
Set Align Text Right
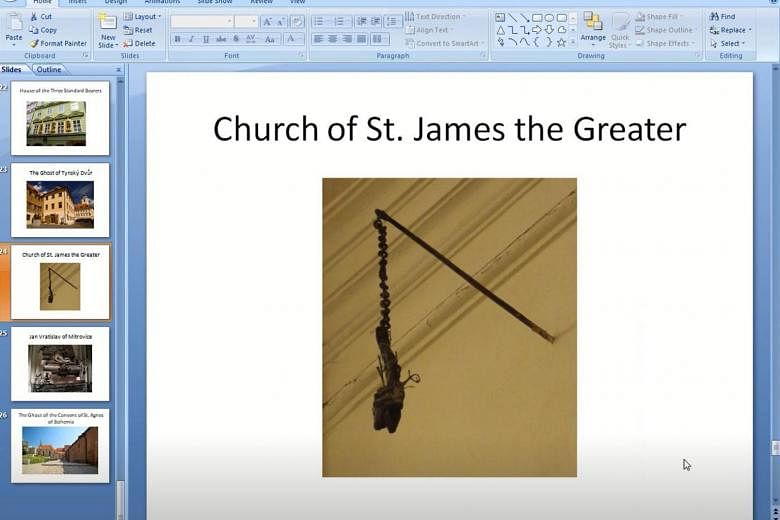click(347, 39)
